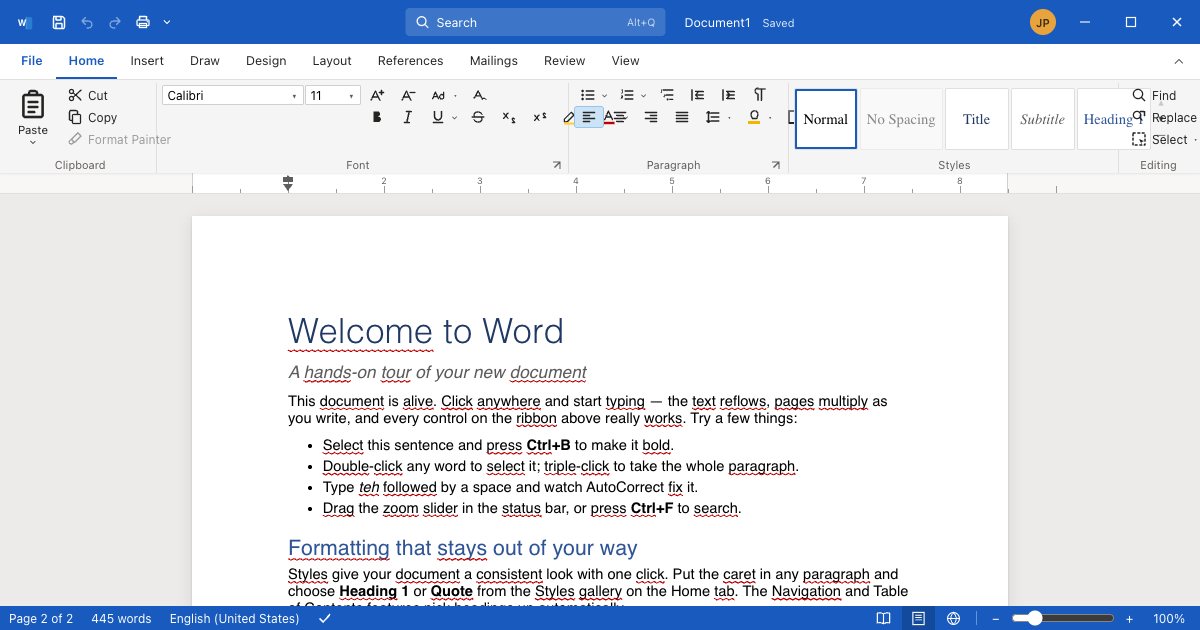This screenshot has height=630, width=1200.
Task: Justify paragraph text
Action: point(682,117)
